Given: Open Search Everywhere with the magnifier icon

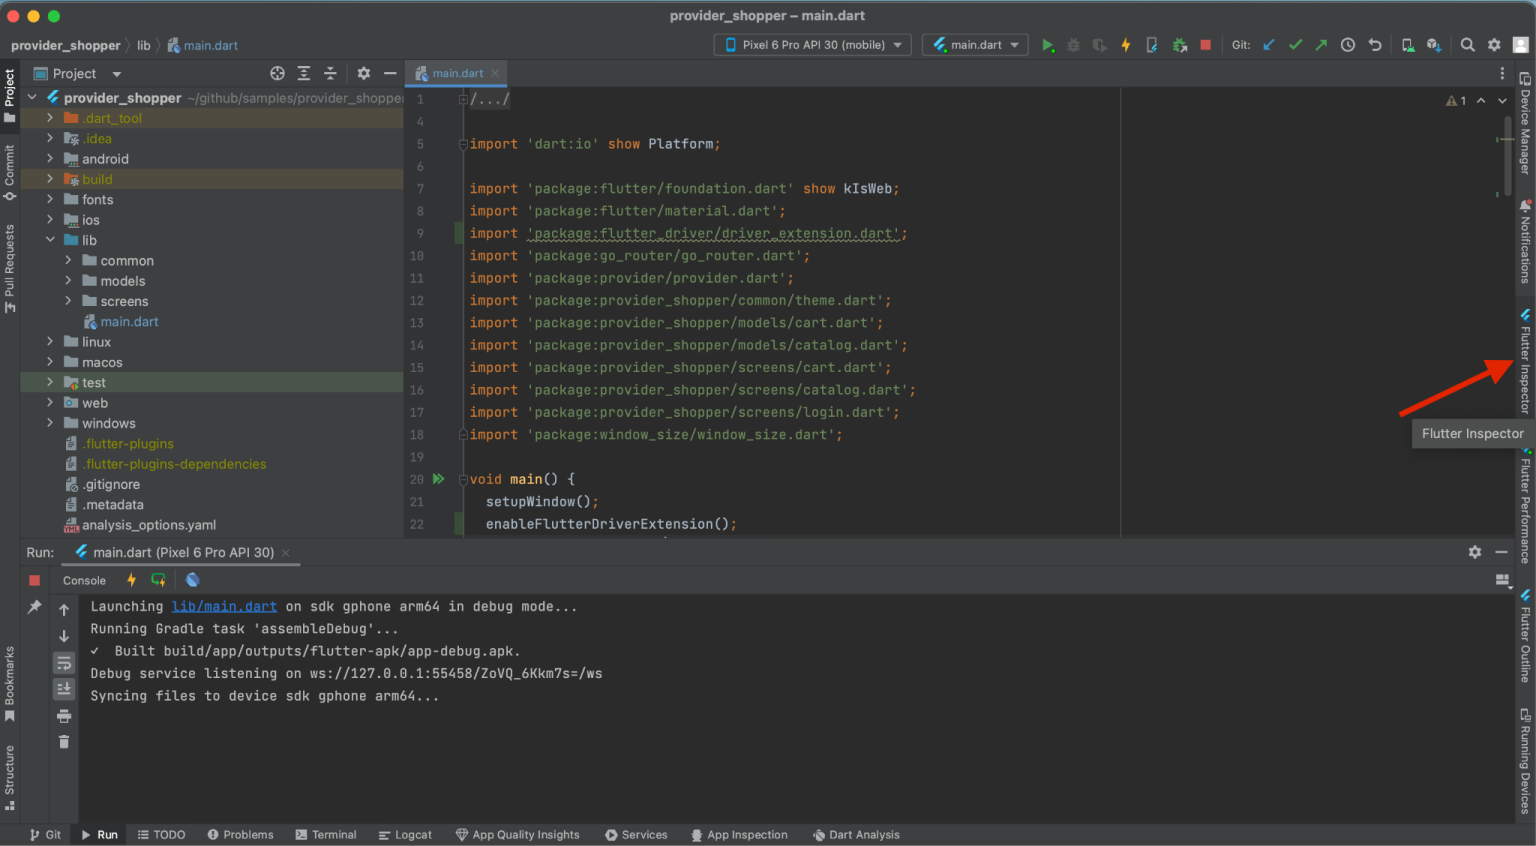Looking at the screenshot, I should click(1466, 45).
